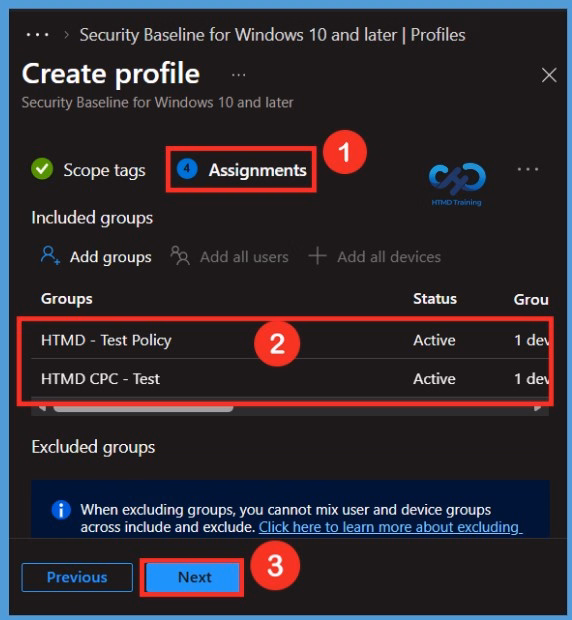572x620 pixels.
Task: Click the scrollbar right arrow
Action: [x=538, y=408]
